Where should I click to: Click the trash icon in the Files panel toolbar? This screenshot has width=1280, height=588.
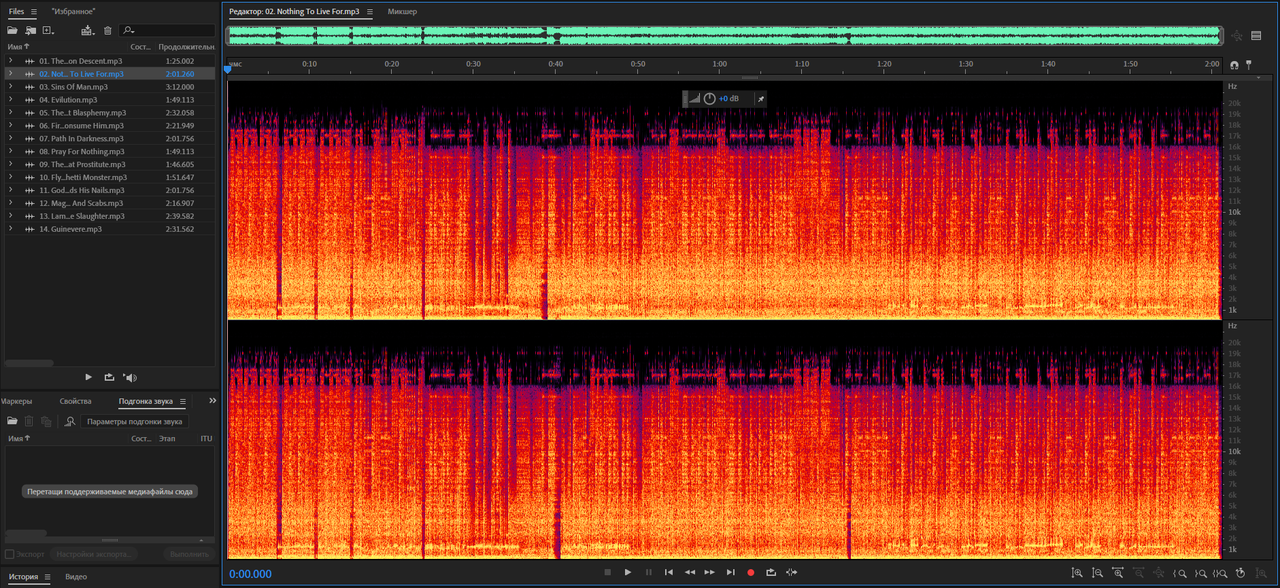point(108,31)
